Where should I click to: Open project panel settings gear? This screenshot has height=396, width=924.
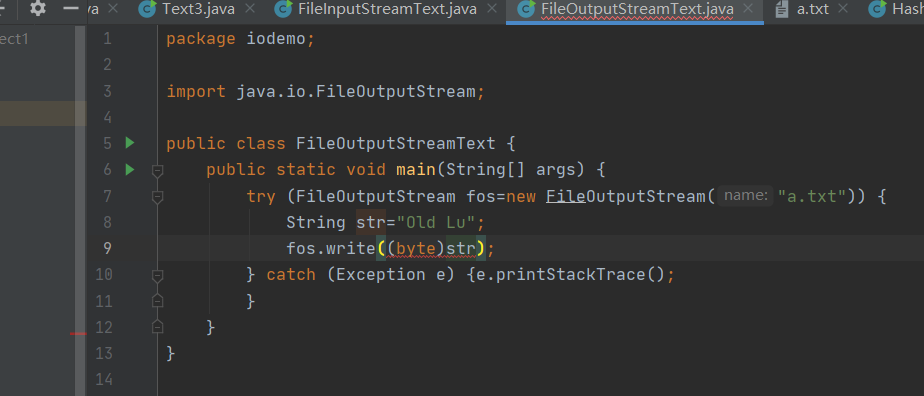tap(38, 8)
